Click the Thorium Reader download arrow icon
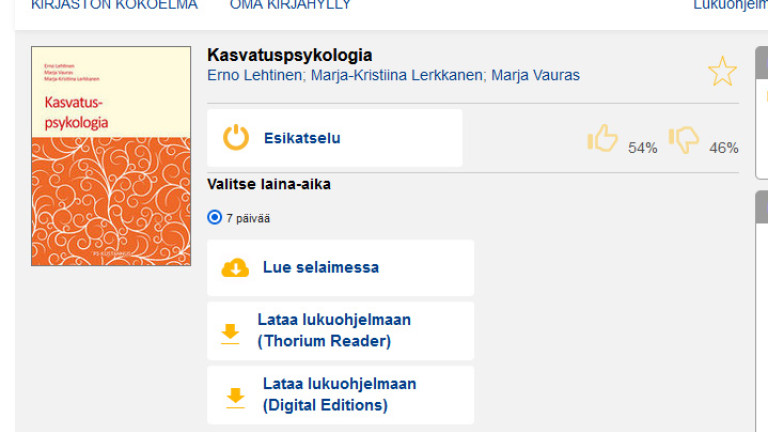Viewport: 768px width, 432px height. (x=231, y=332)
